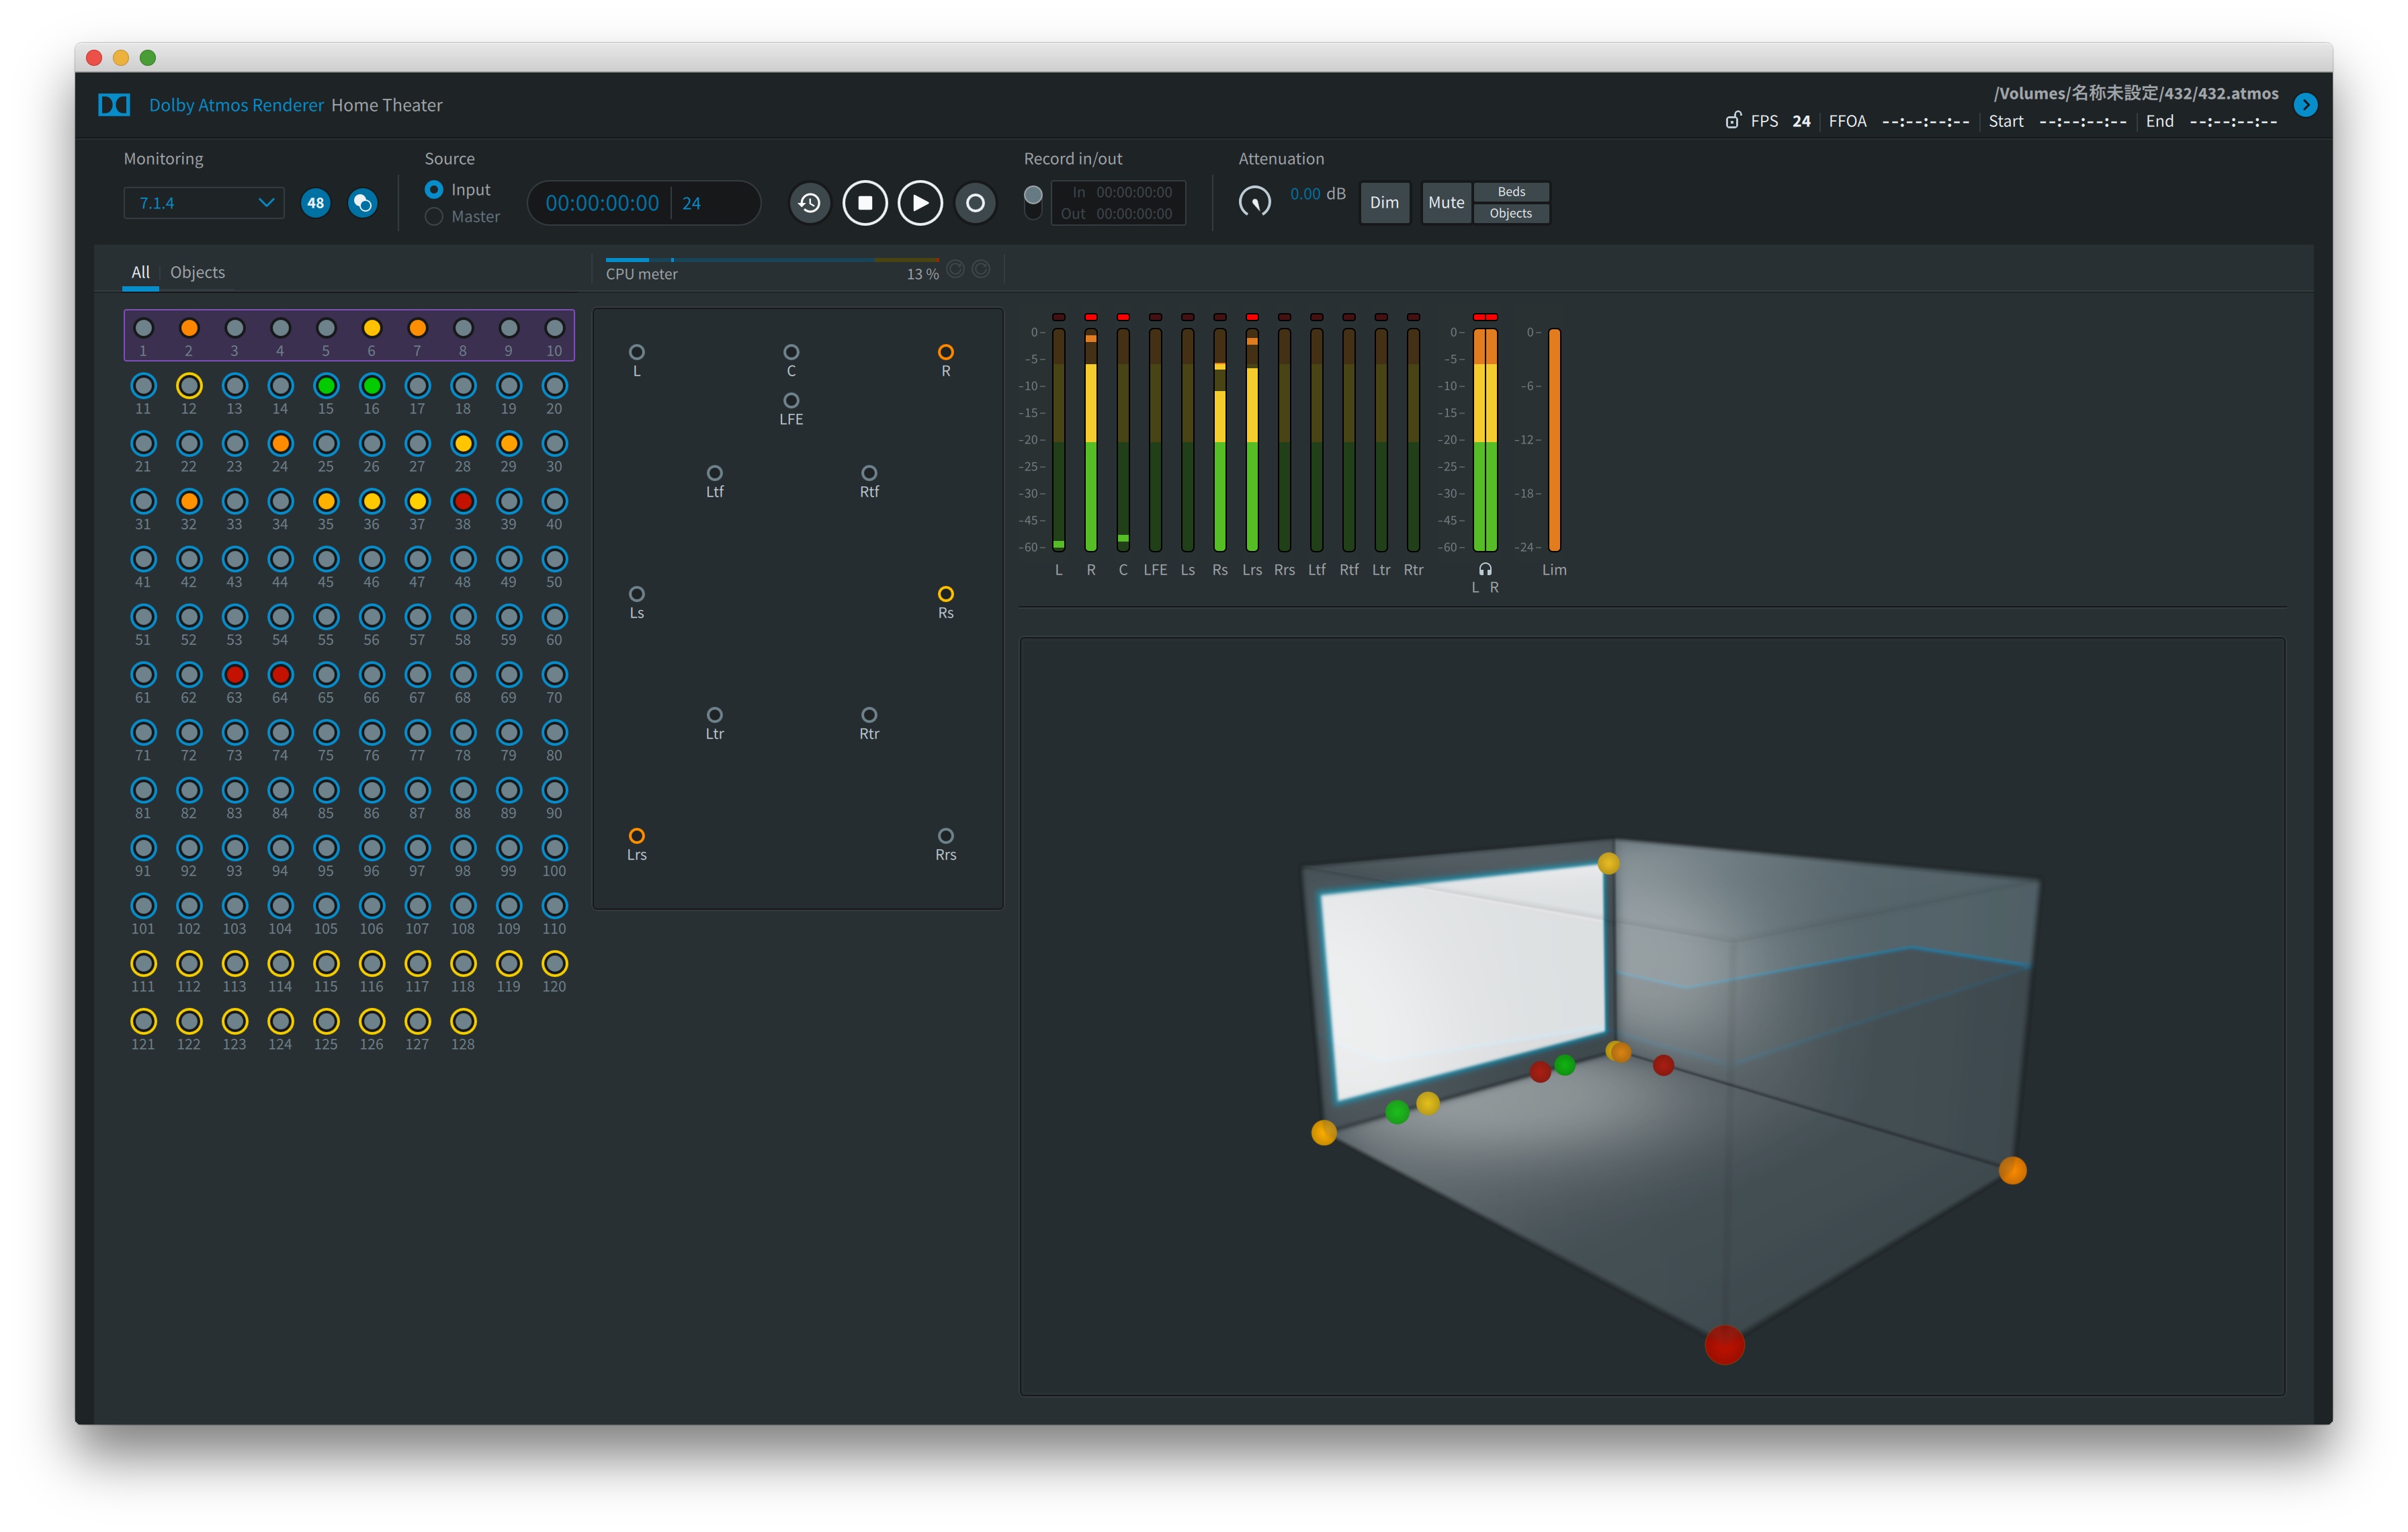The image size is (2408, 1532).
Task: Select object 128
Action: coord(463,1021)
